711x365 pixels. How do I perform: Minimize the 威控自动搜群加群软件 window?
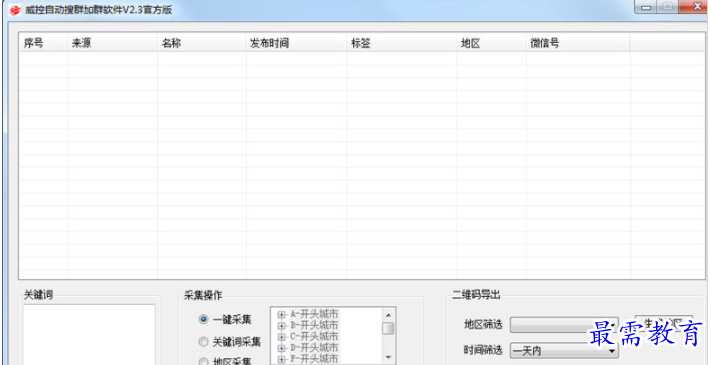pos(646,7)
